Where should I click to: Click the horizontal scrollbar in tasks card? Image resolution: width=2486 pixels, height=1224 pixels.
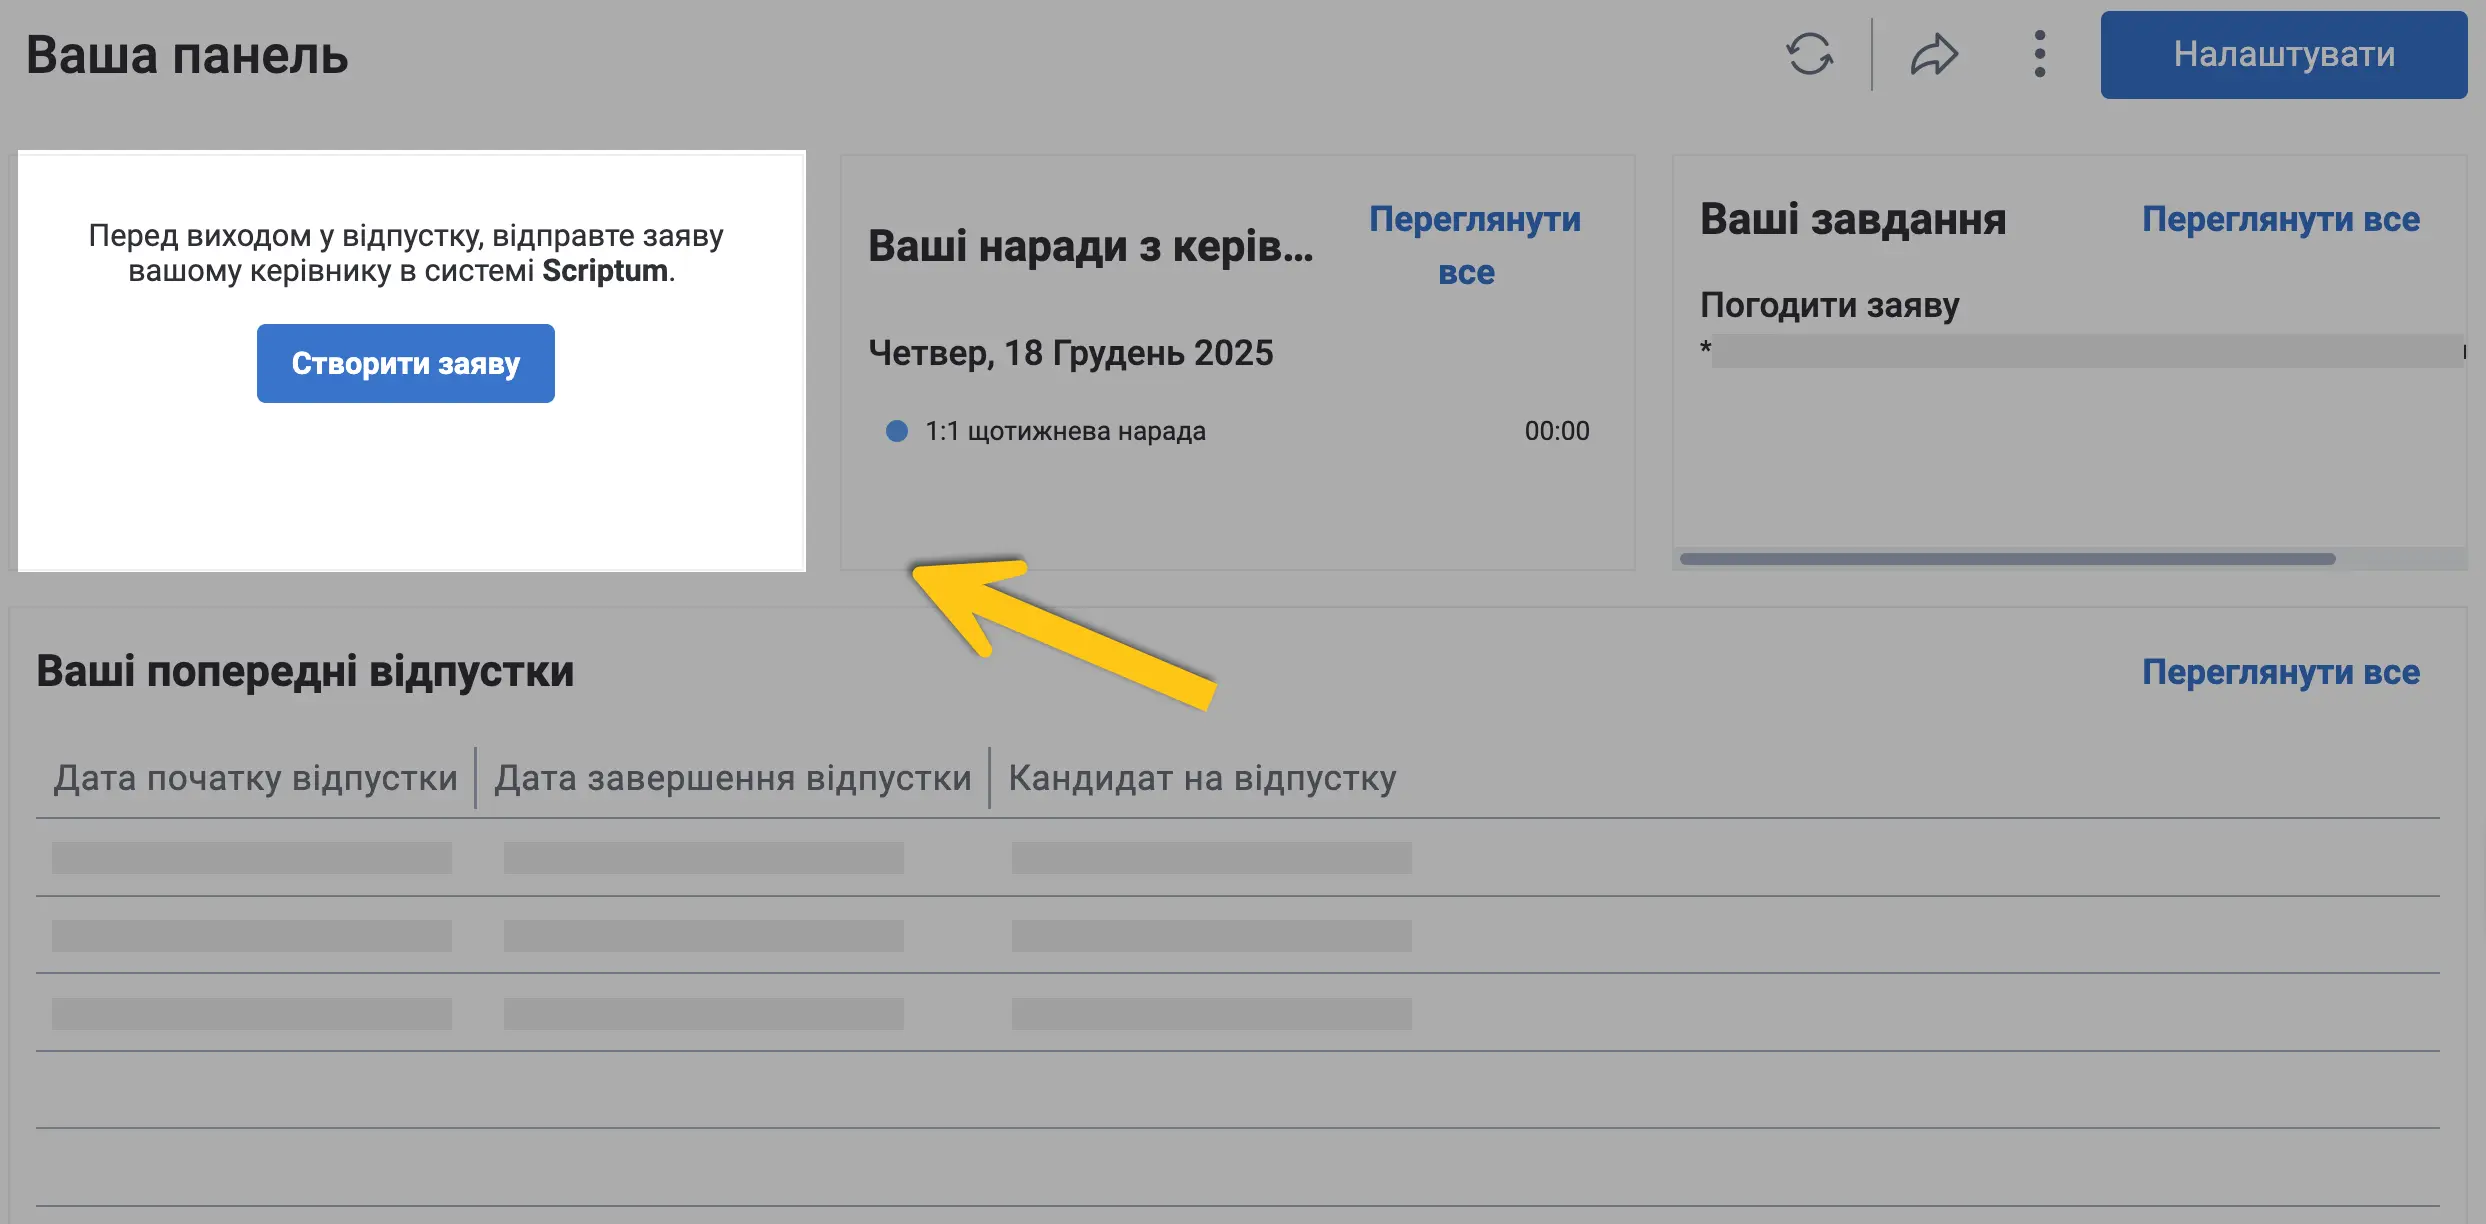click(2007, 559)
